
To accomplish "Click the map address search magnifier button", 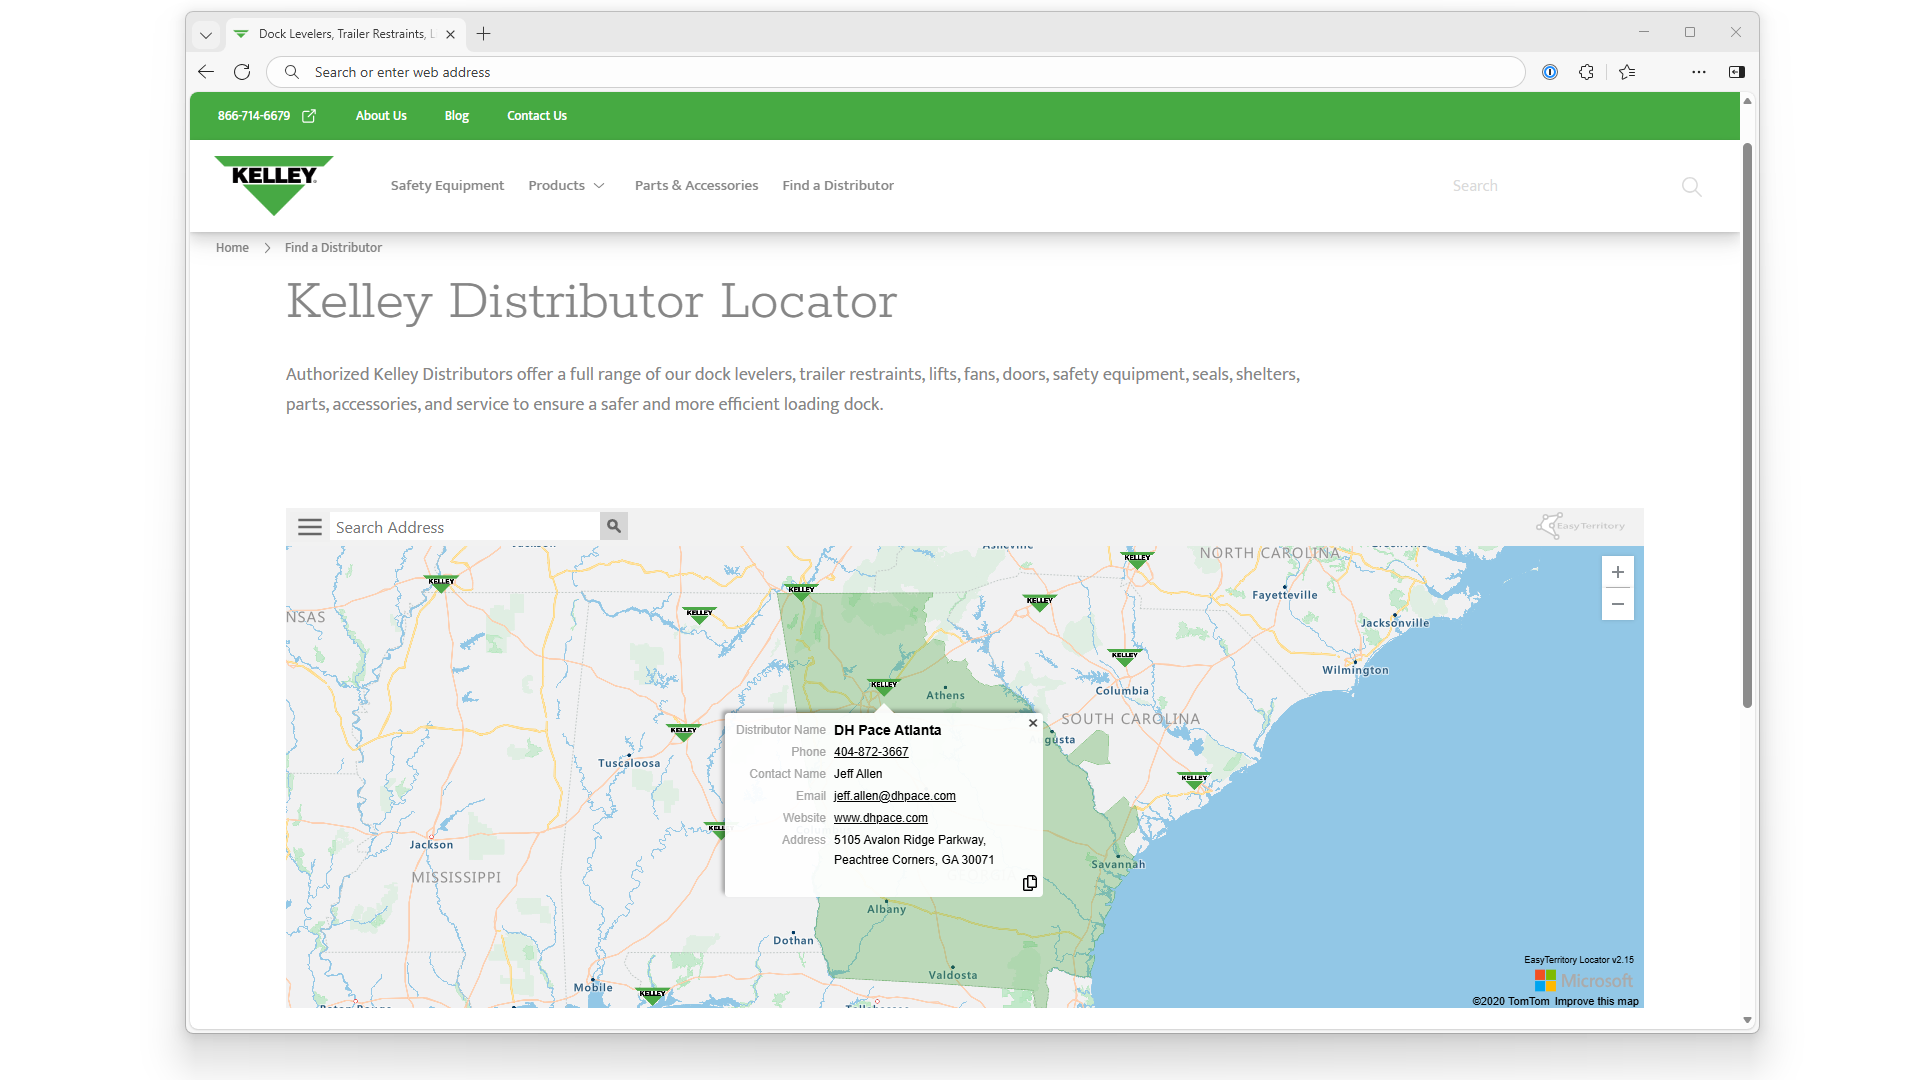I will [614, 526].
